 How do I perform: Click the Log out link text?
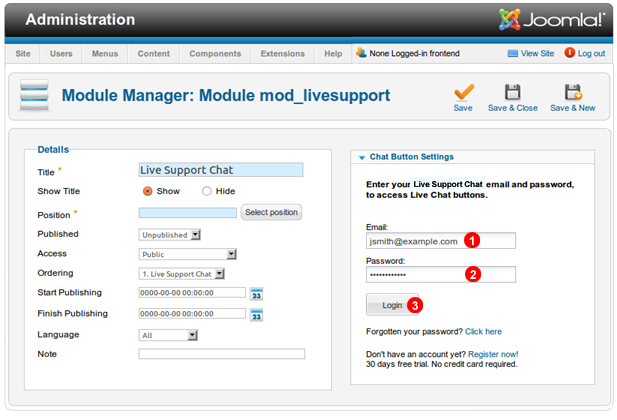click(591, 54)
